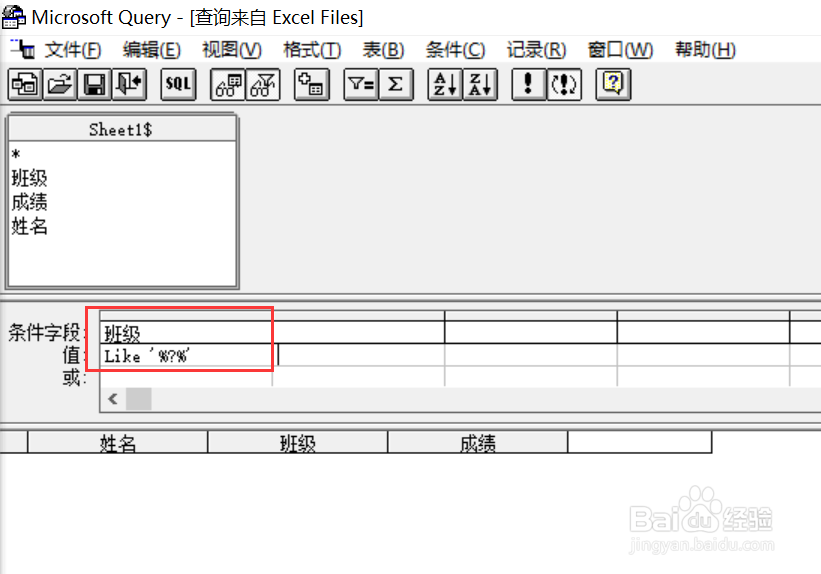Click the Query Now exclamation icon
Screen dimensions: 821x574
528,84
